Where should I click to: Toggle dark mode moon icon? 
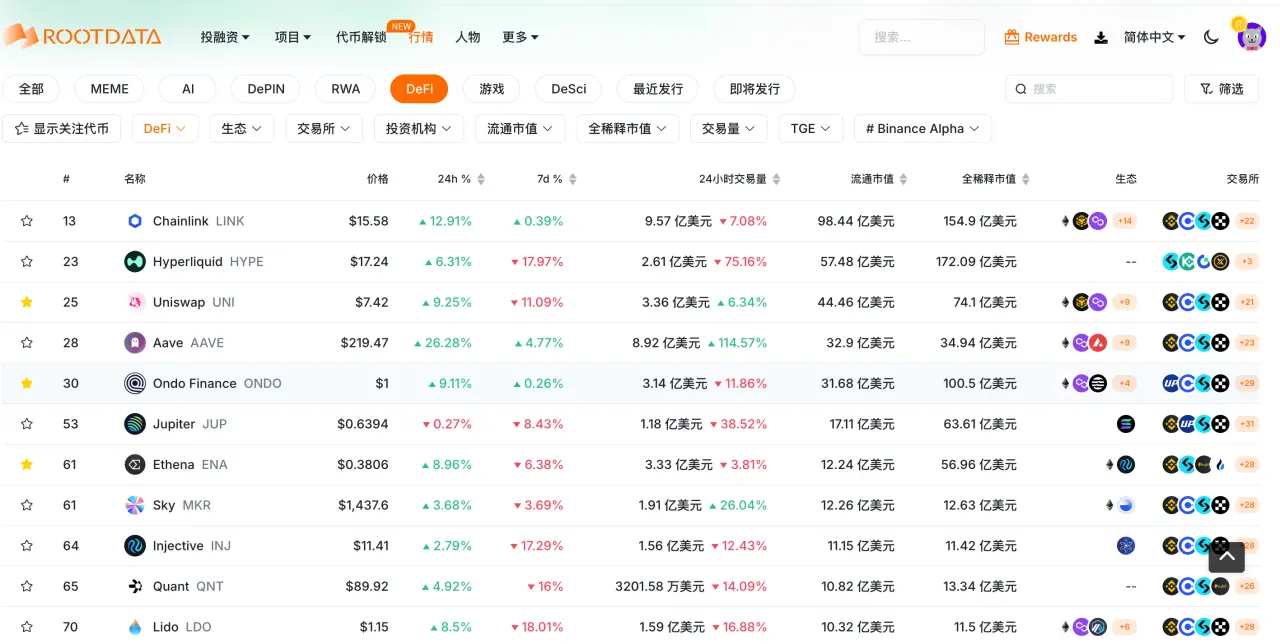point(1211,37)
